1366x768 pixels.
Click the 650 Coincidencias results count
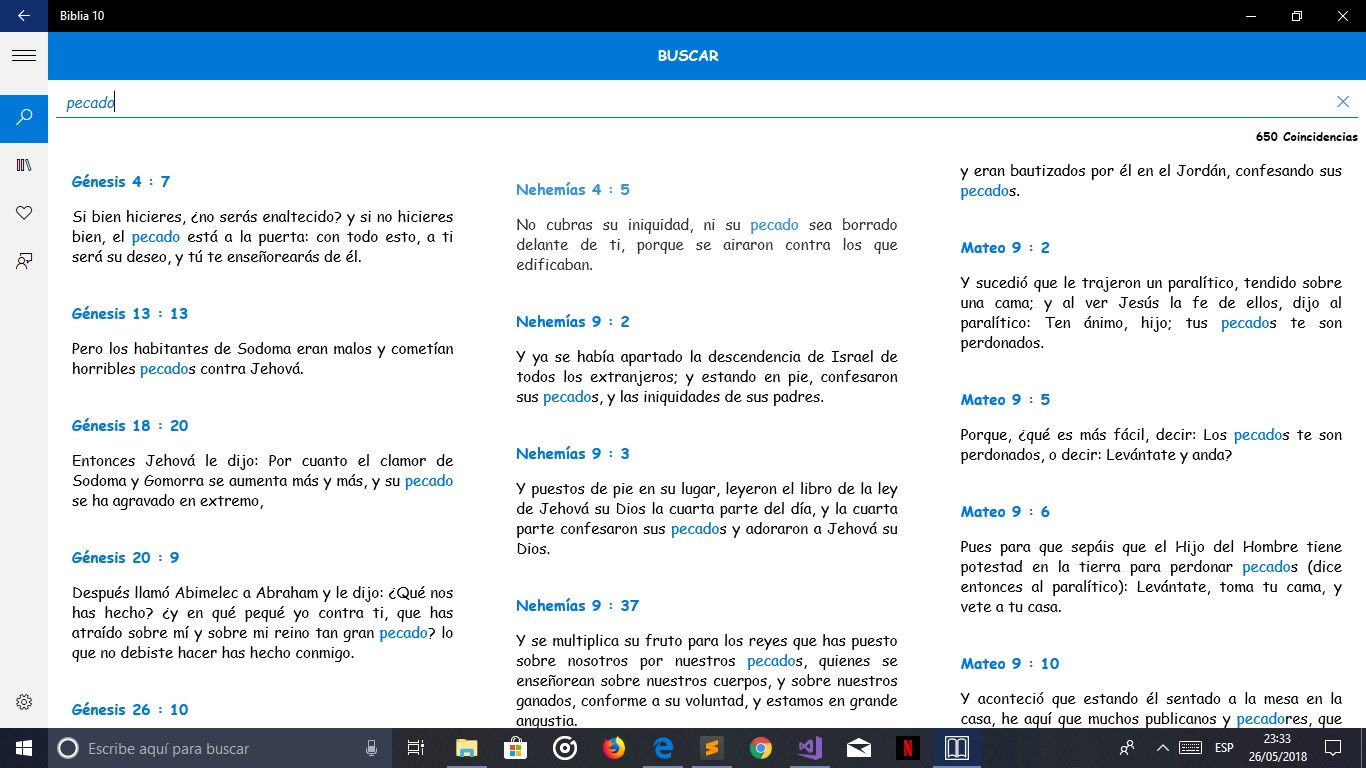tap(1306, 137)
